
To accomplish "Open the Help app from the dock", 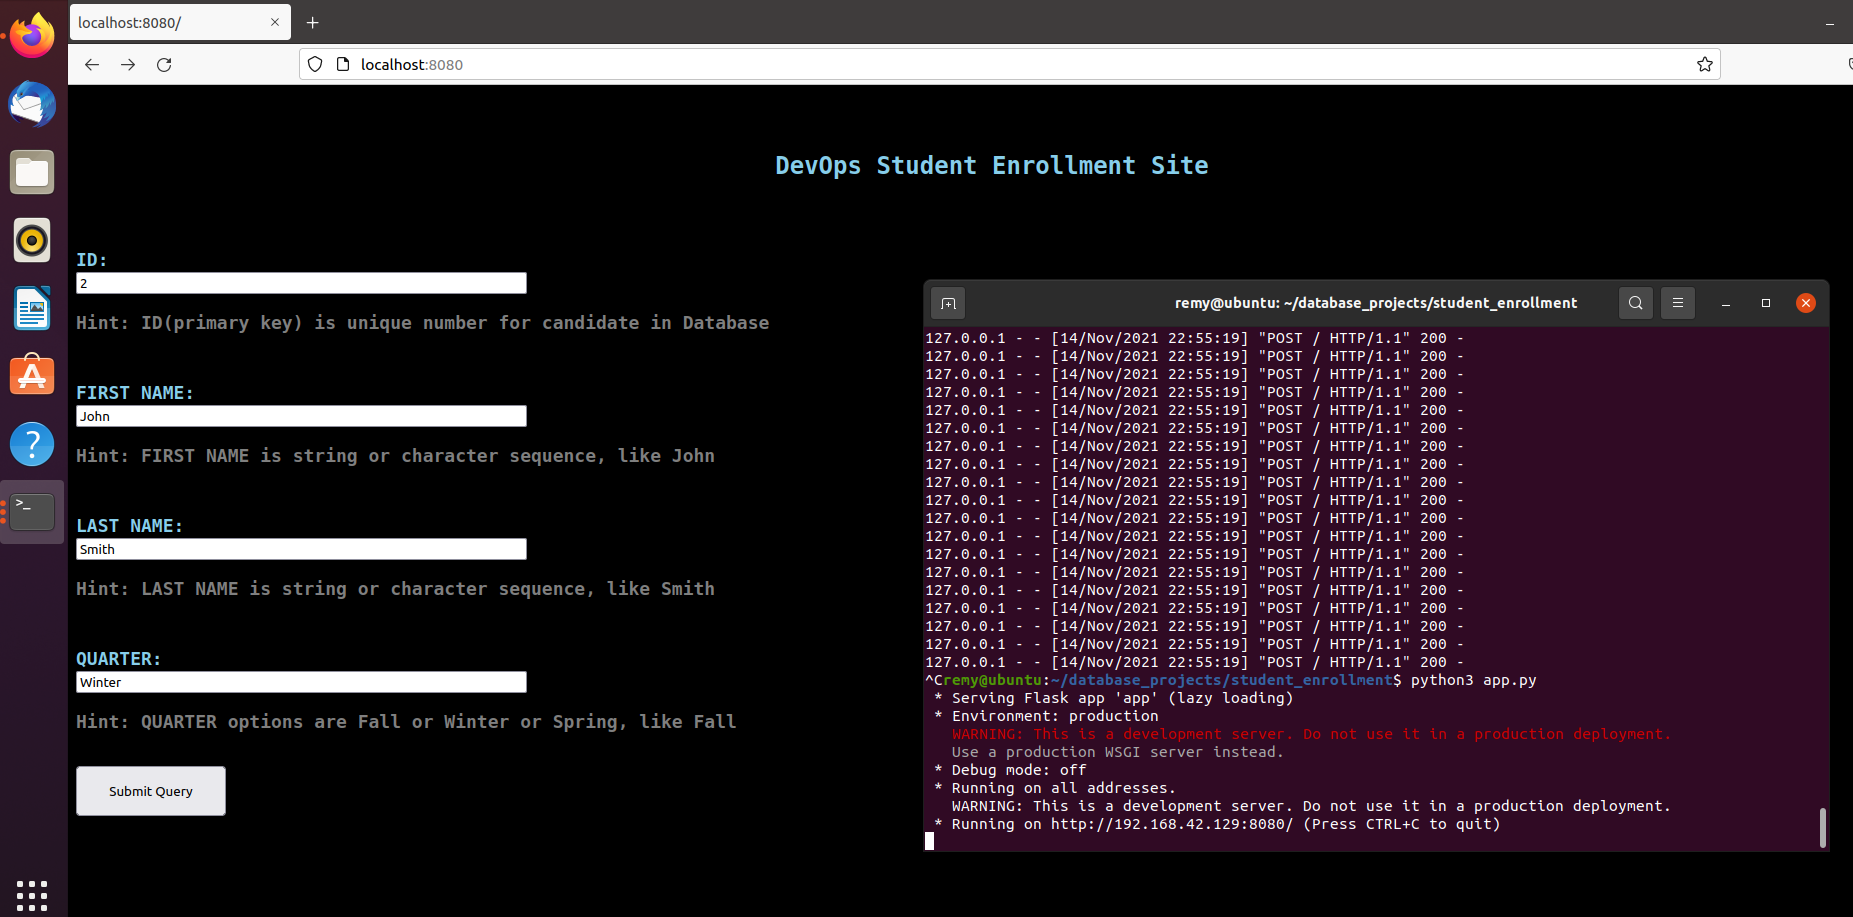I will pyautogui.click(x=32, y=443).
